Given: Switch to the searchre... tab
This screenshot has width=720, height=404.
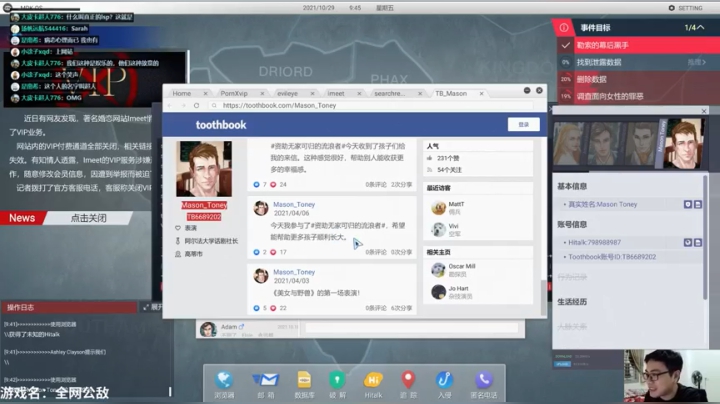Looking at the screenshot, I should pos(389,94).
